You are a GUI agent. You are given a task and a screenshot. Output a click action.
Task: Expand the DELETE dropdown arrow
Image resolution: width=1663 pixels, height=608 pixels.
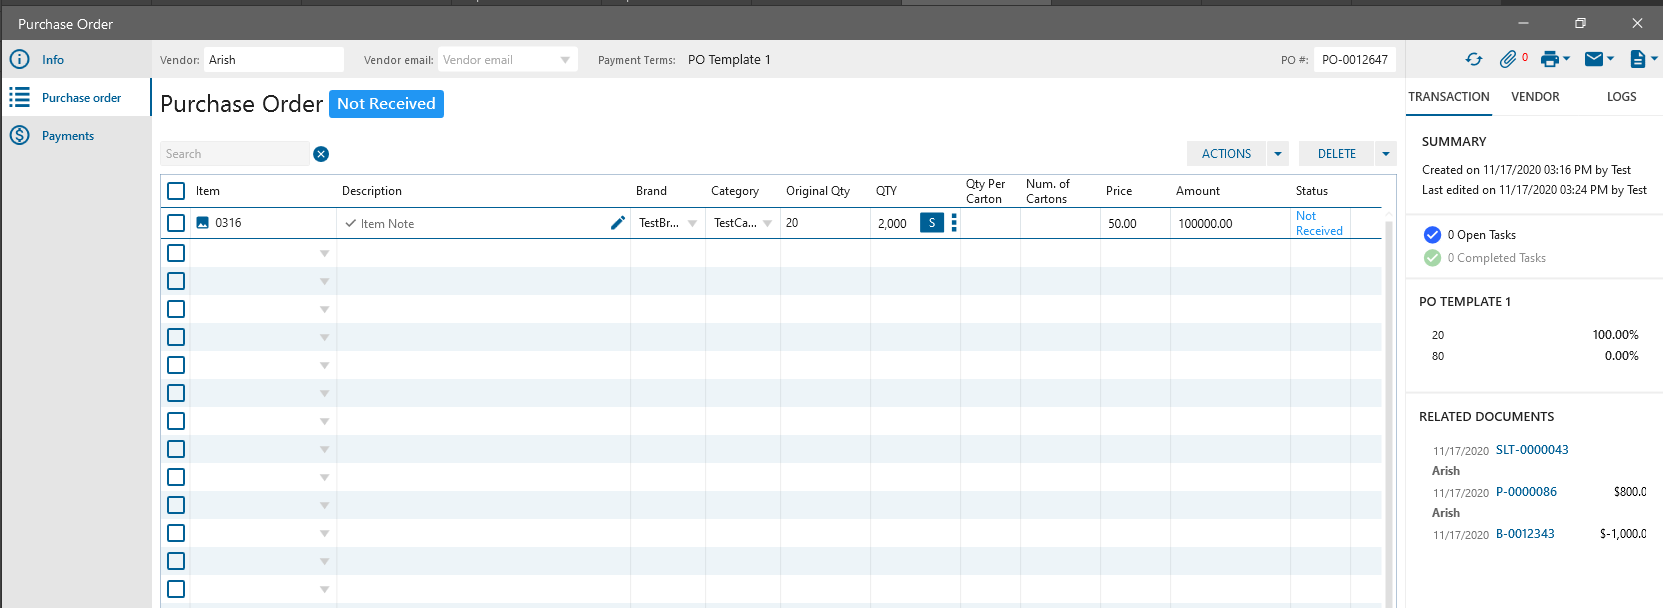pyautogui.click(x=1385, y=154)
